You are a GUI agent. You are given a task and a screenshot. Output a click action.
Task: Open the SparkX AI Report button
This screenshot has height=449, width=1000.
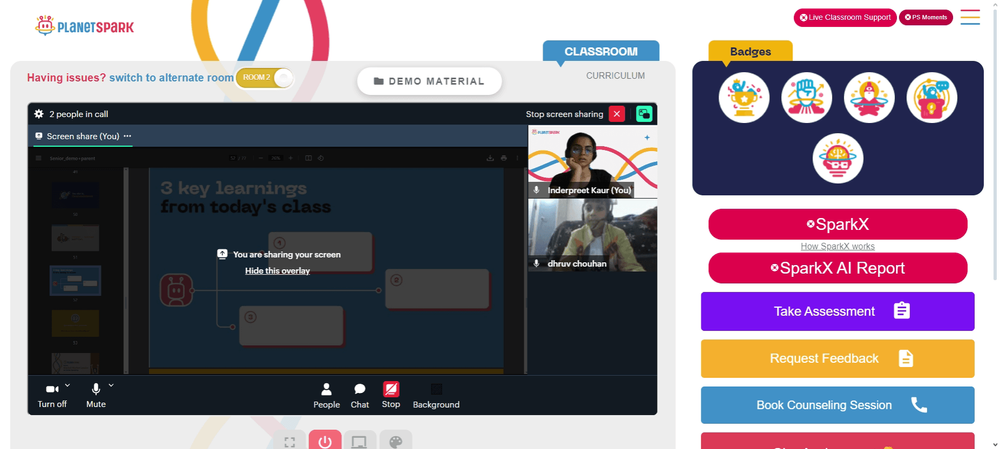(837, 268)
